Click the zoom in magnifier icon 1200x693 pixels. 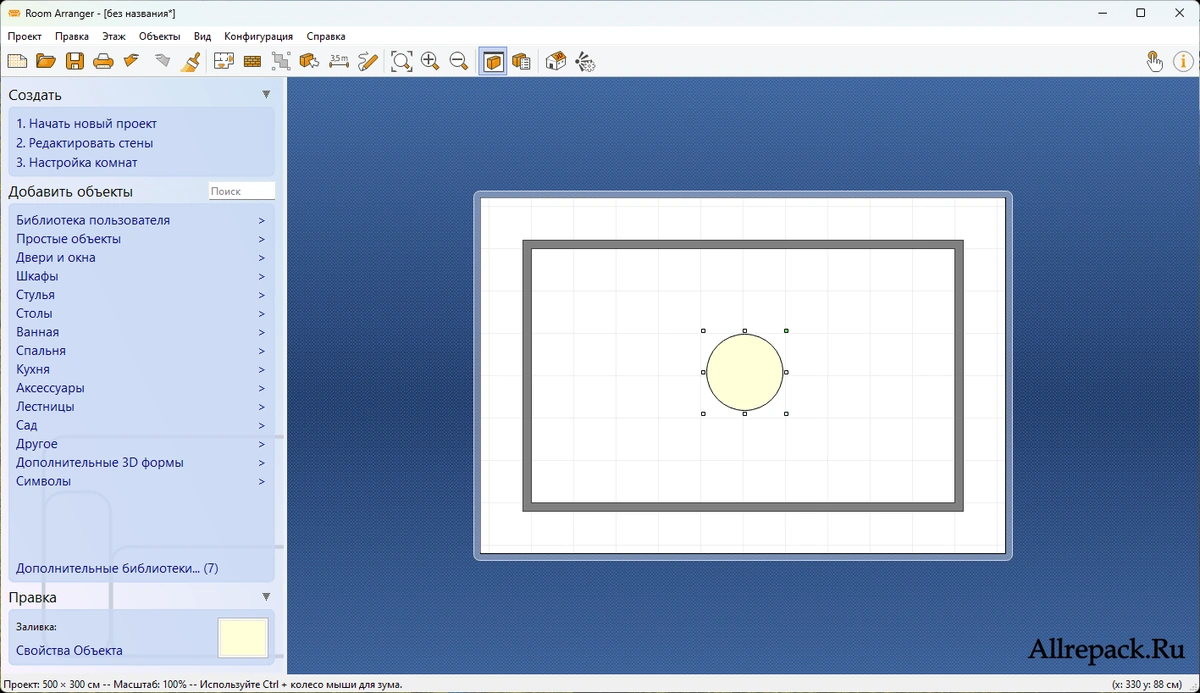coord(430,61)
